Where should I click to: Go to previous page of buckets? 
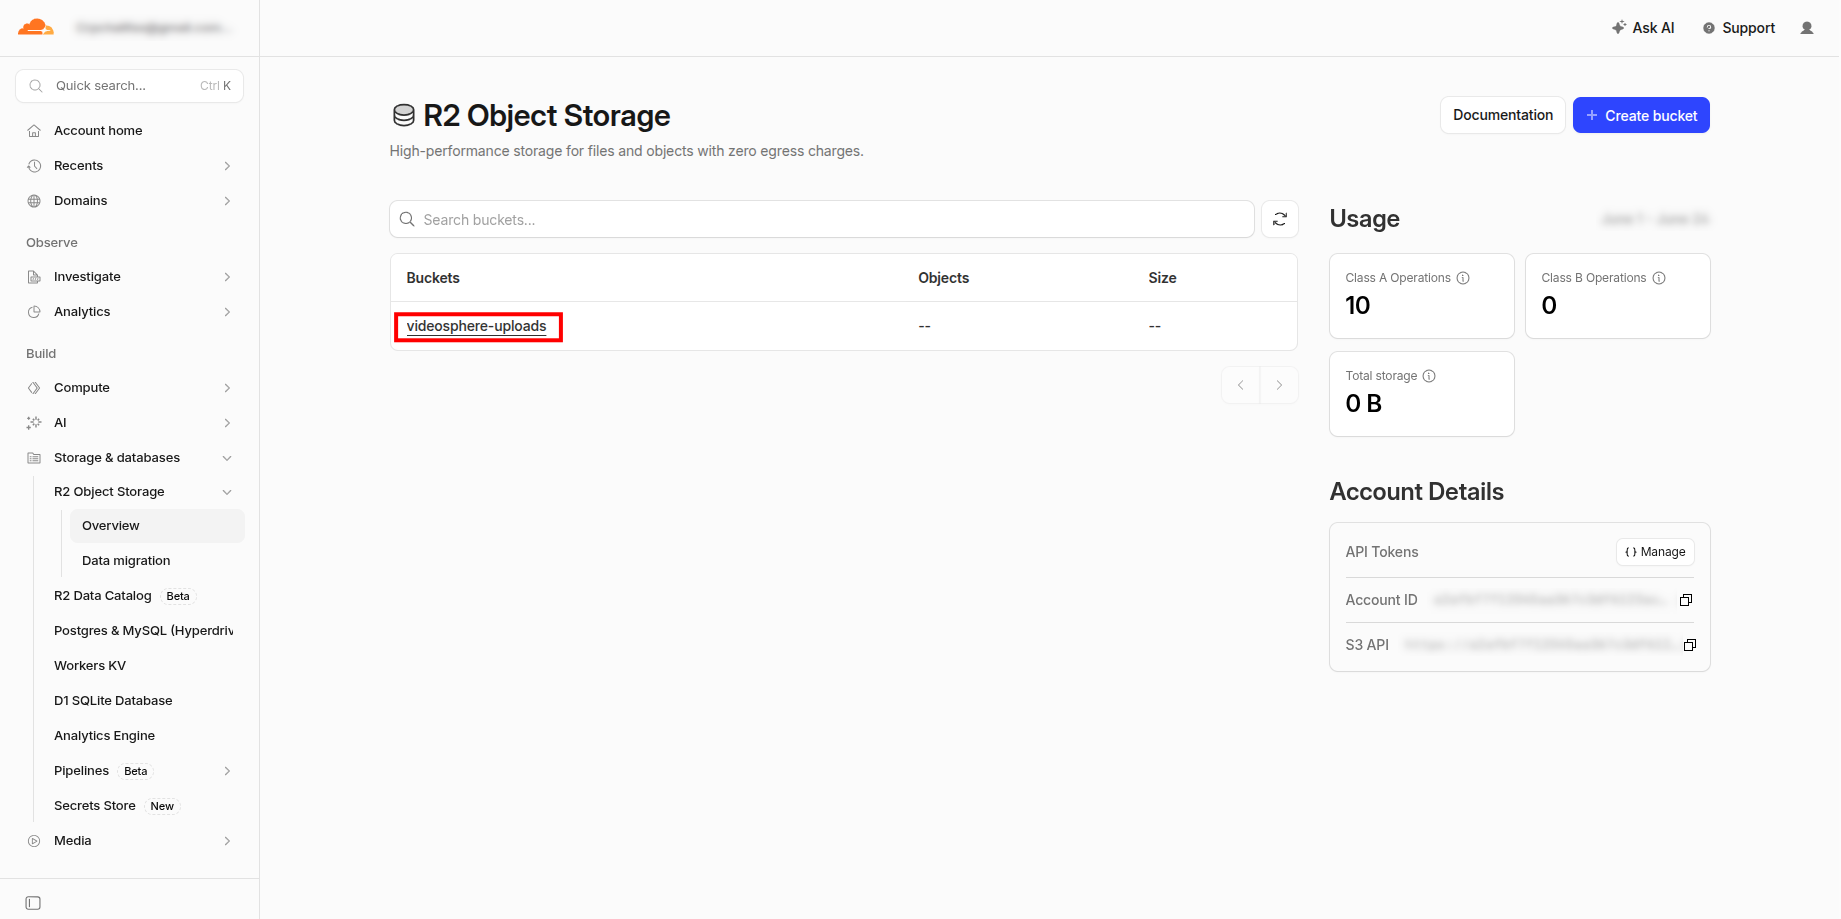tap(1241, 385)
